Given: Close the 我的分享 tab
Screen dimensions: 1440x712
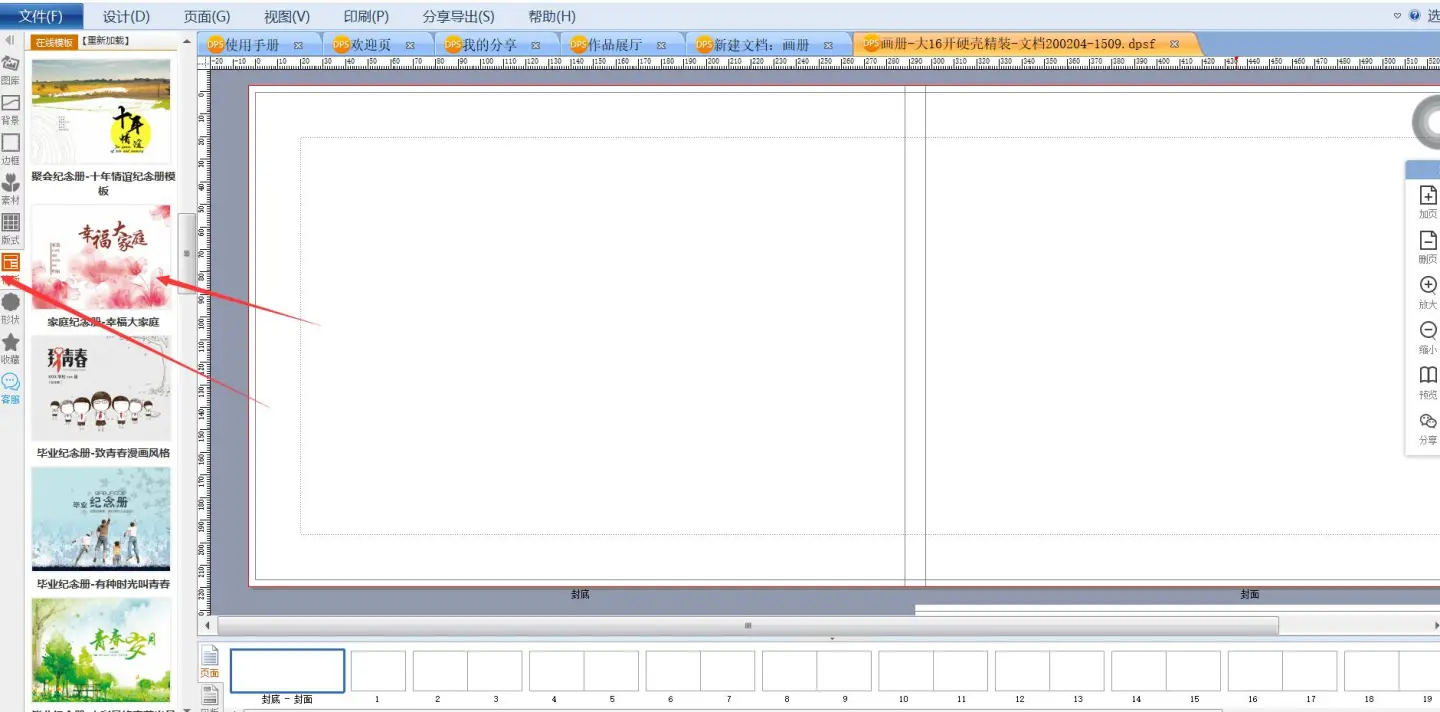Looking at the screenshot, I should 536,45.
